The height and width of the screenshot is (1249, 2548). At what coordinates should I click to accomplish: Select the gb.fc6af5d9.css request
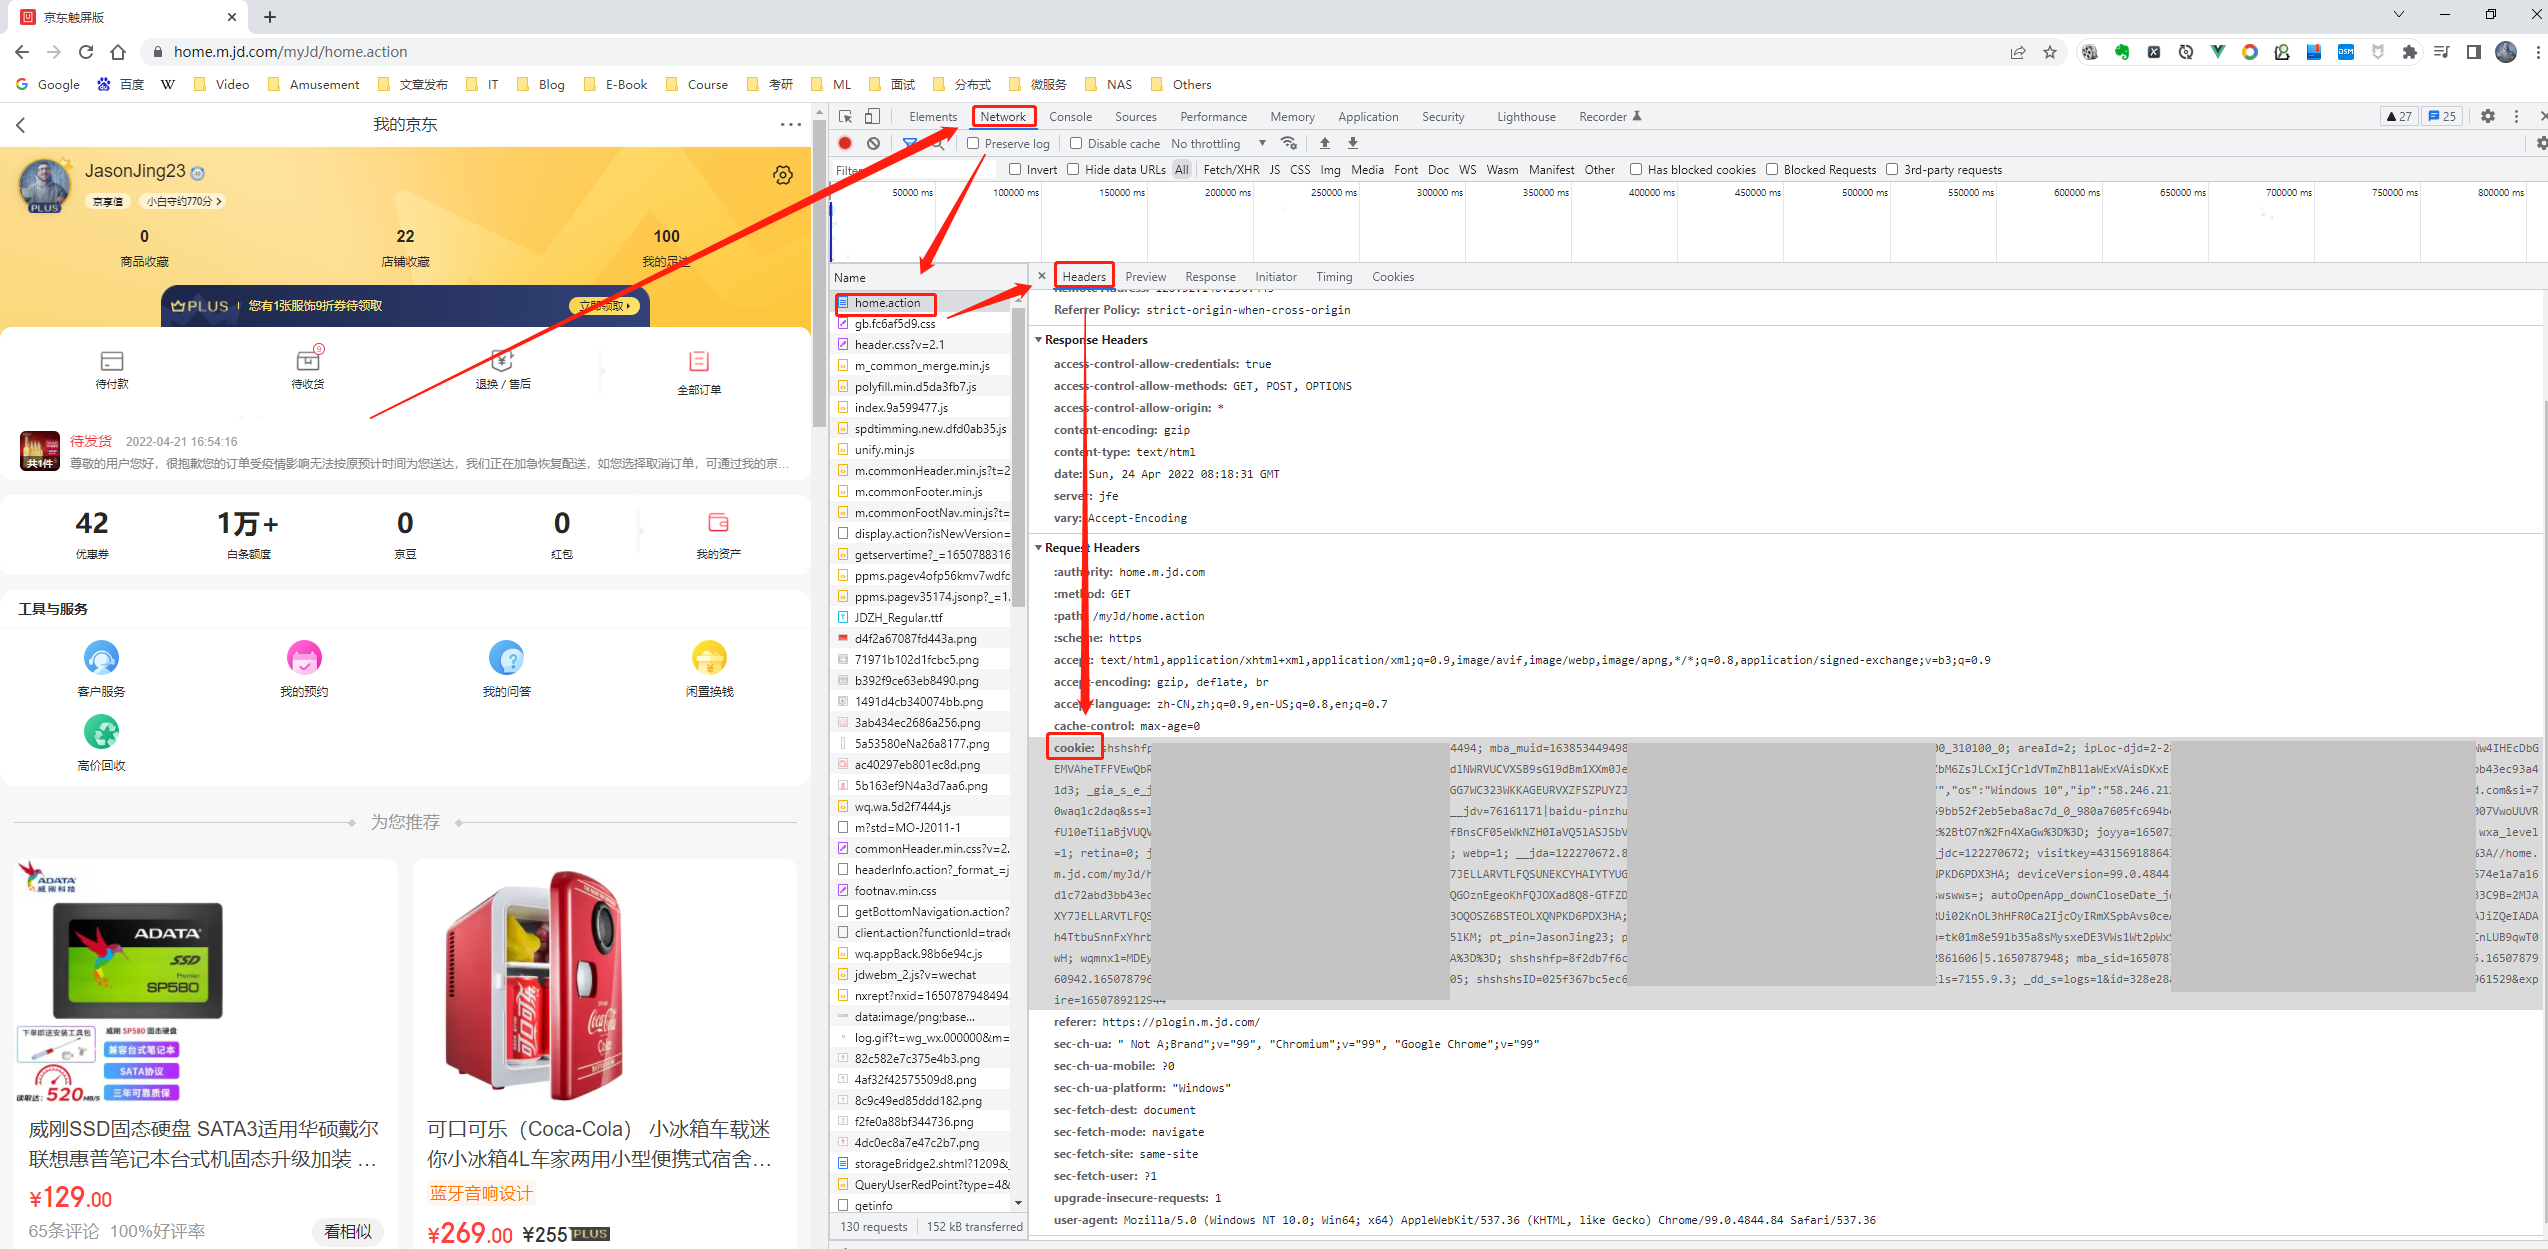[x=895, y=324]
